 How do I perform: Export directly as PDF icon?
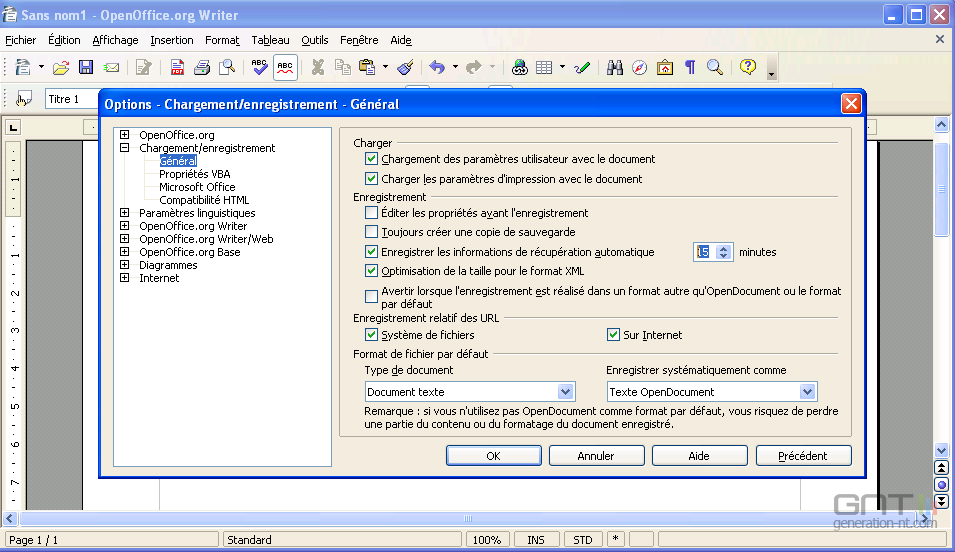coord(177,67)
